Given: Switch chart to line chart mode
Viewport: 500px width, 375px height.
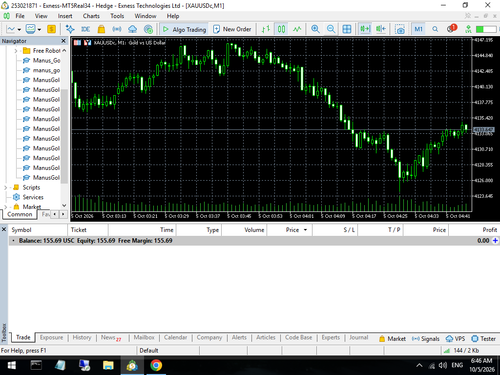Looking at the screenshot, I should coord(297,29).
